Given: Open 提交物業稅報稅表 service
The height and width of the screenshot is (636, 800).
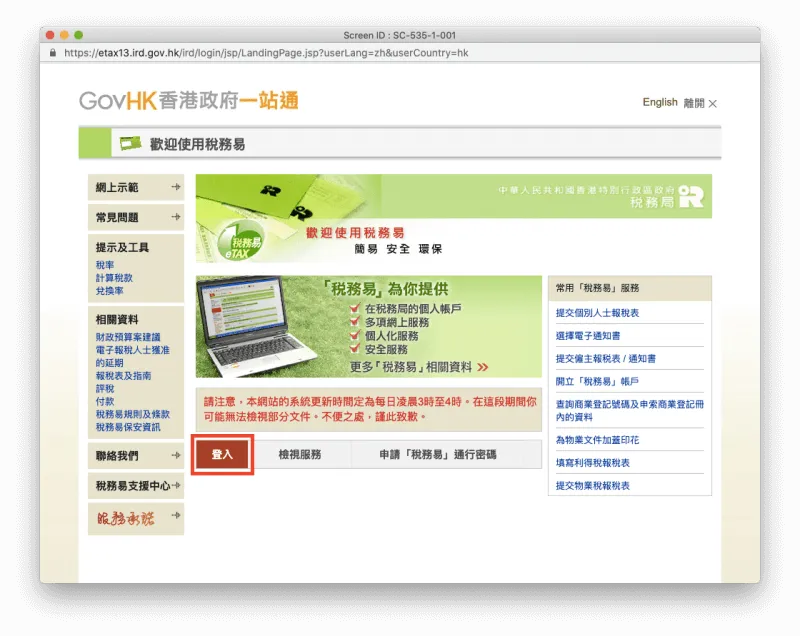Looking at the screenshot, I should 592,486.
